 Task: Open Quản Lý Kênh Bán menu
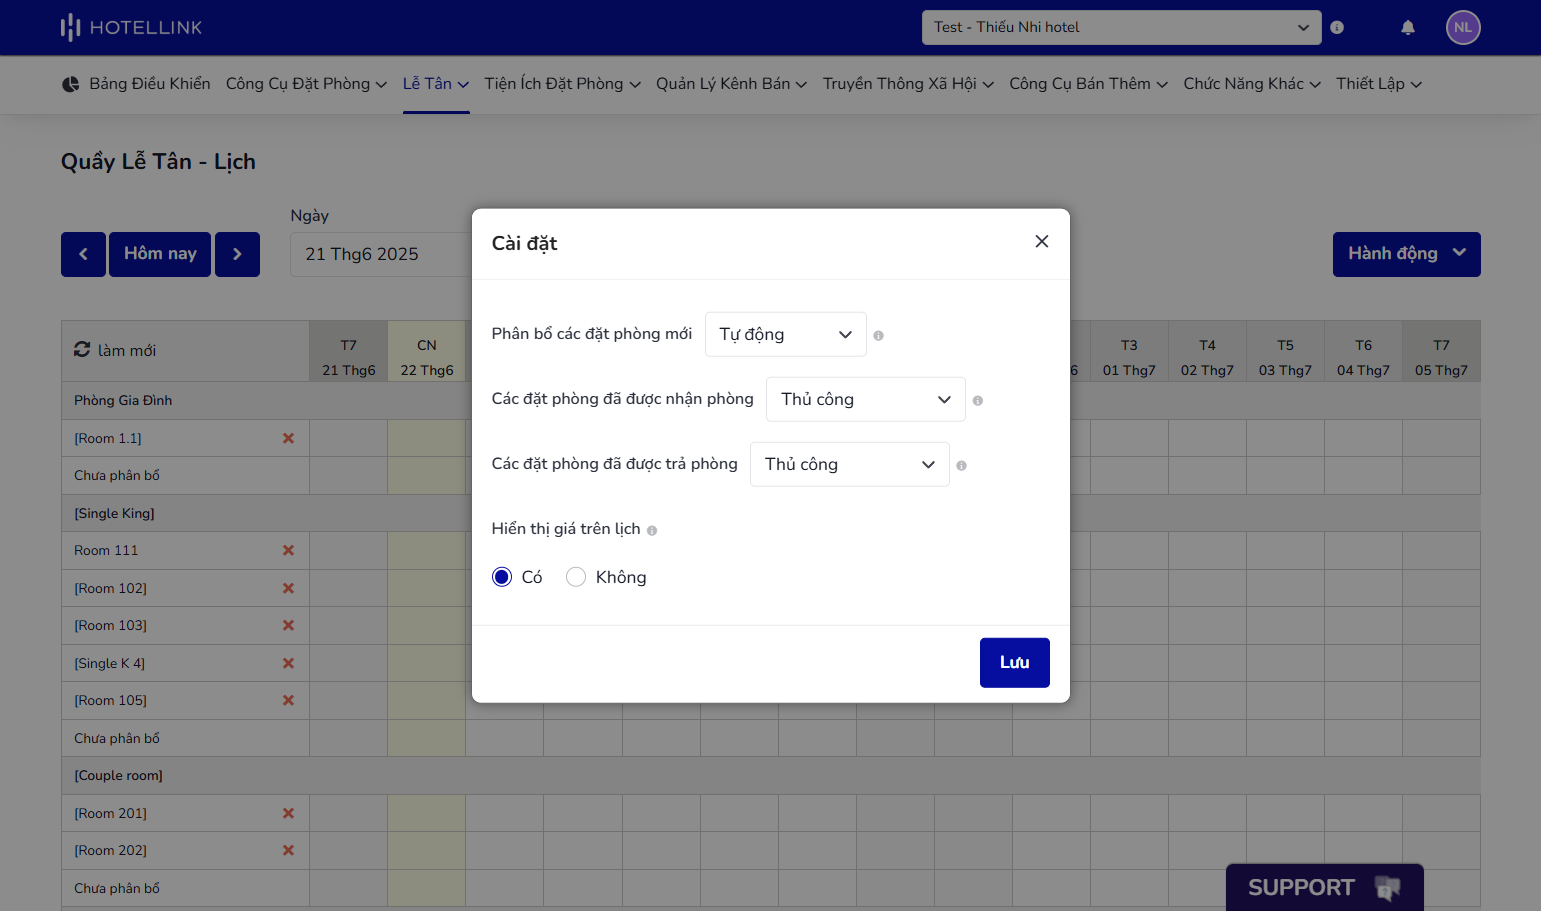pos(731,84)
